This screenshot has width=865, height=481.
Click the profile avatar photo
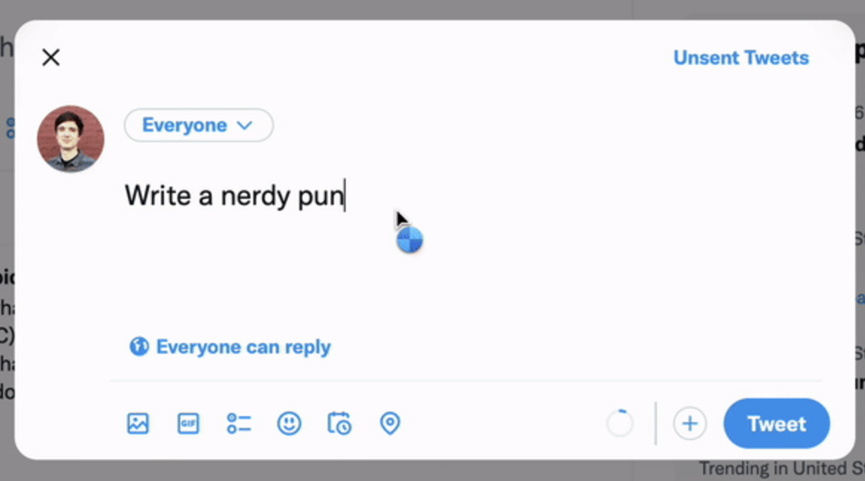71,138
